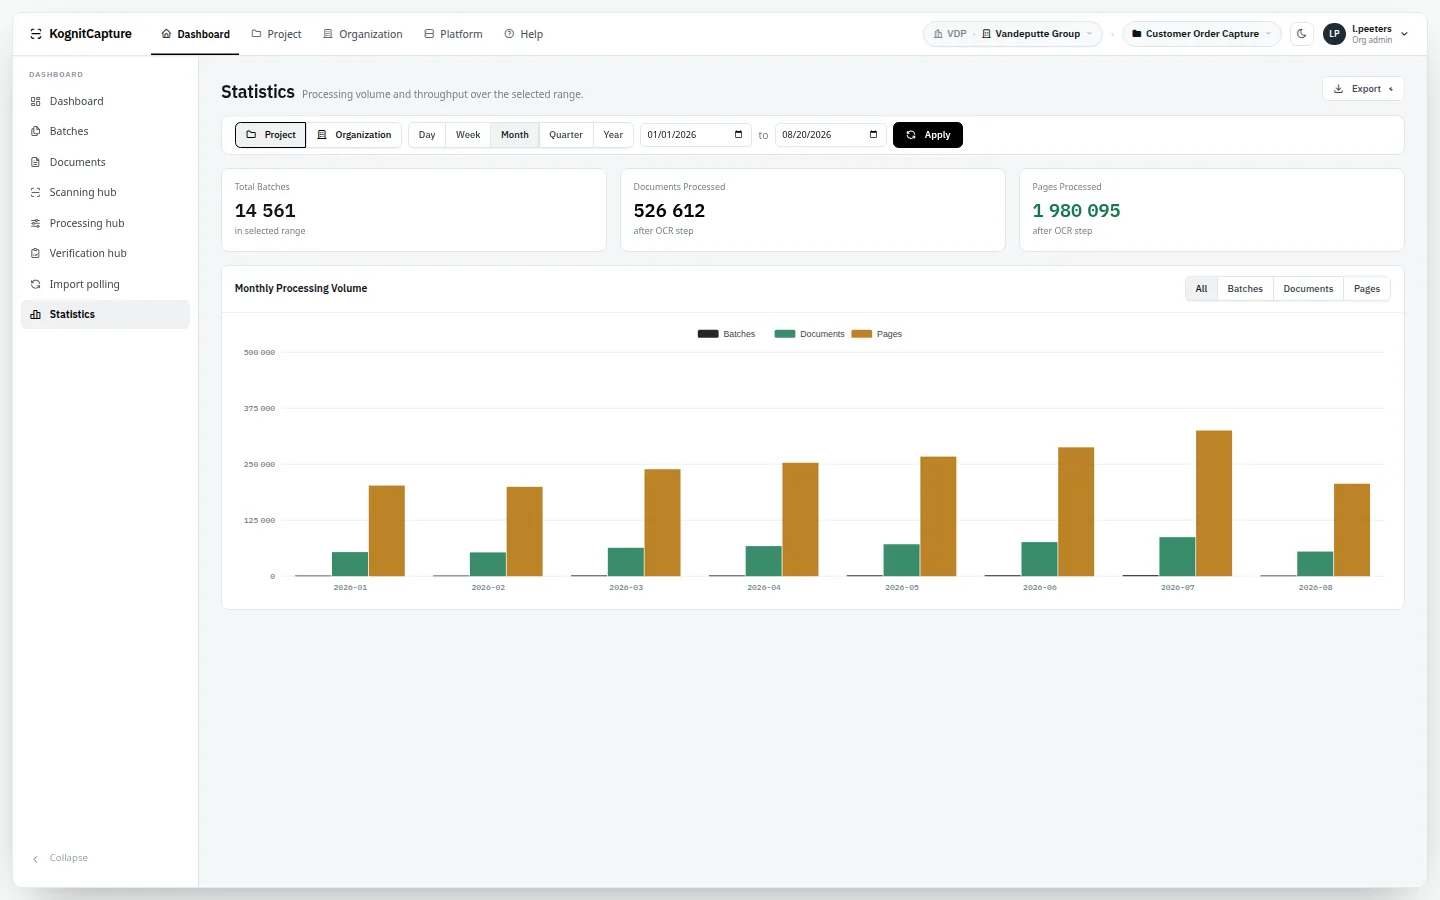Open the Project top tab

276,34
